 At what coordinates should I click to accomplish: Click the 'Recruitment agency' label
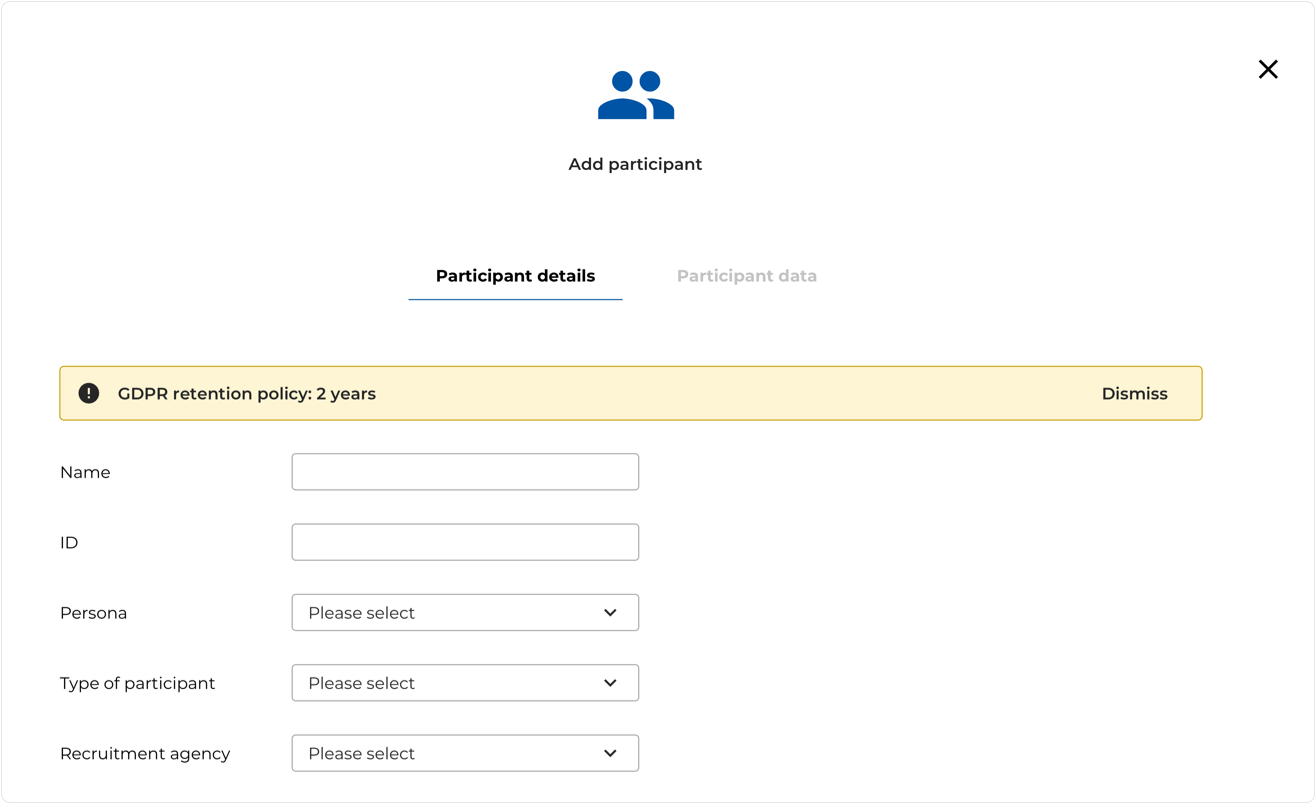click(x=145, y=753)
